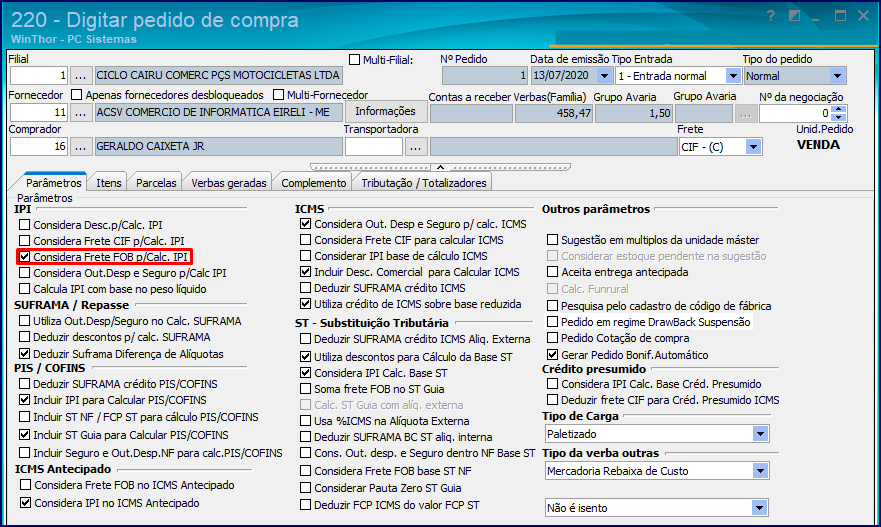The image size is (881, 527).
Task: Toggle Apenas fornecedores desbloqueados checkbox
Action: (76, 95)
